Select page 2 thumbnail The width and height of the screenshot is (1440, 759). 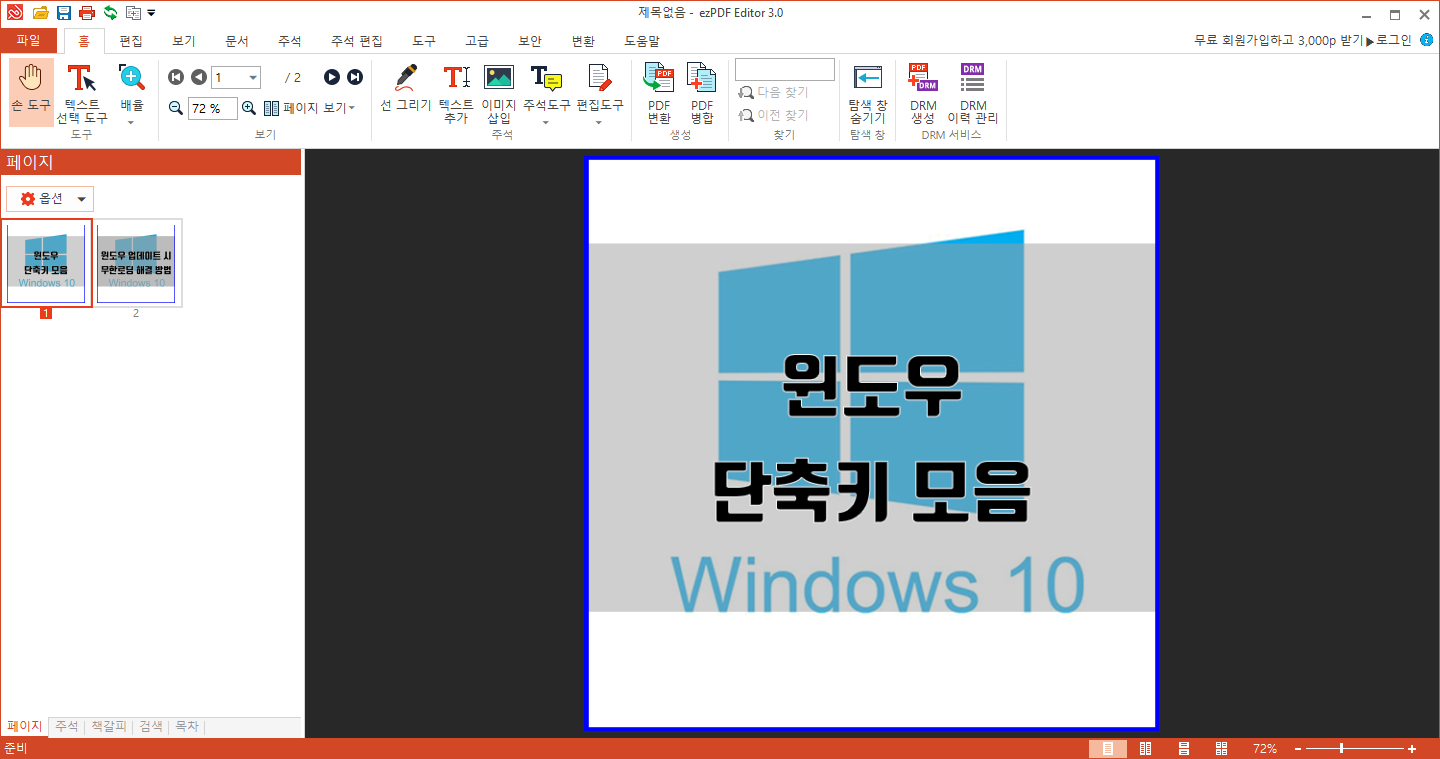tap(136, 263)
